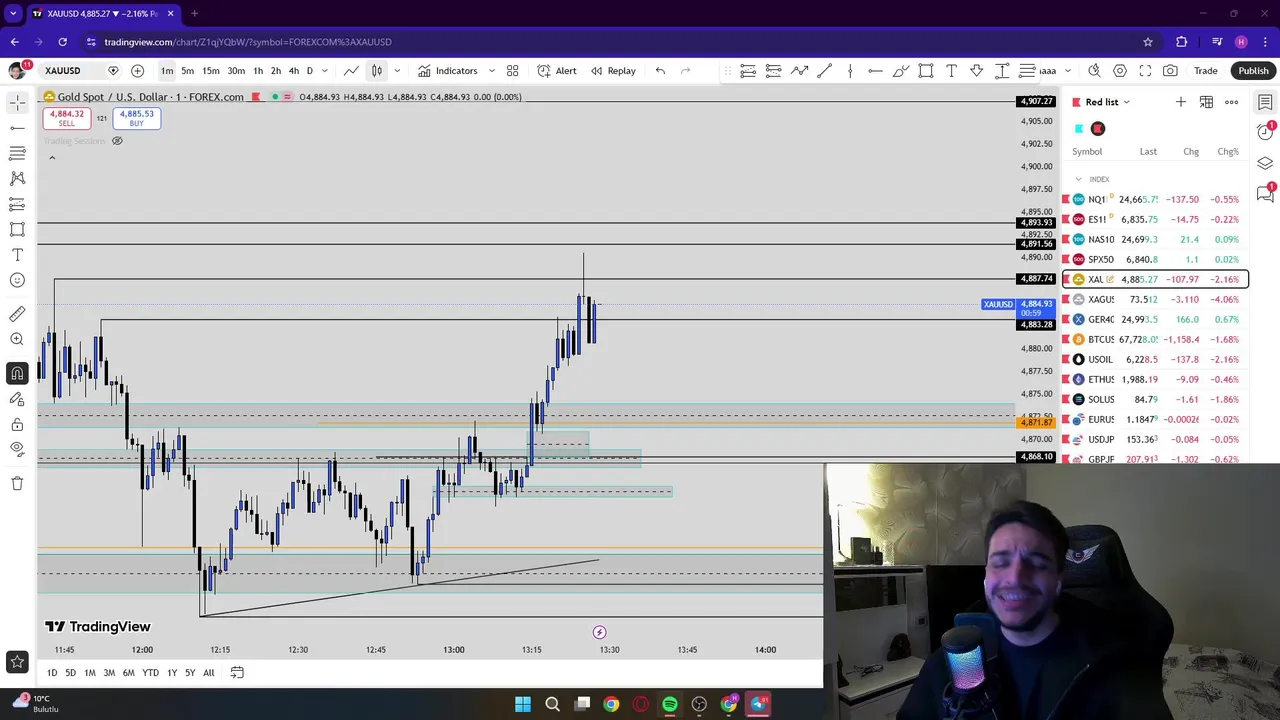Set the YTD date range

pyautogui.click(x=150, y=673)
